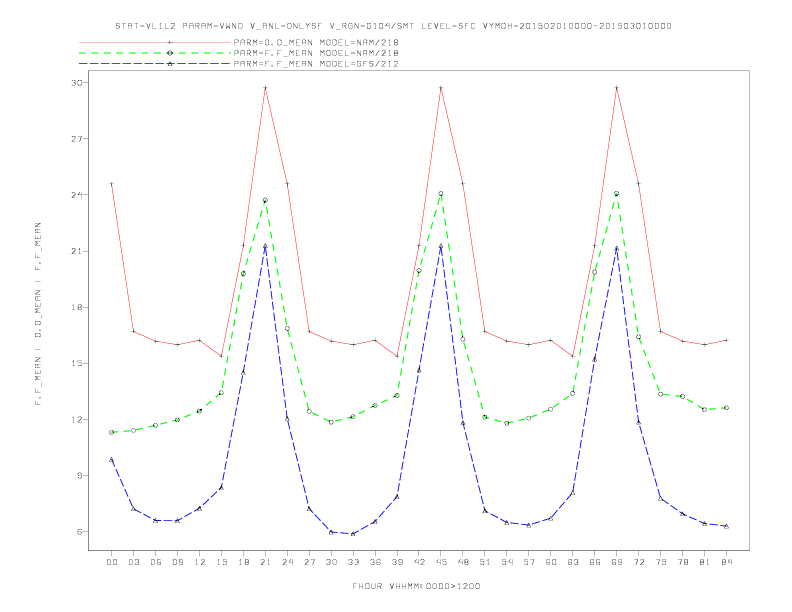Click the chart title starting with STAT=VL1L2
Viewport: 792px width, 612px height.
(393, 26)
